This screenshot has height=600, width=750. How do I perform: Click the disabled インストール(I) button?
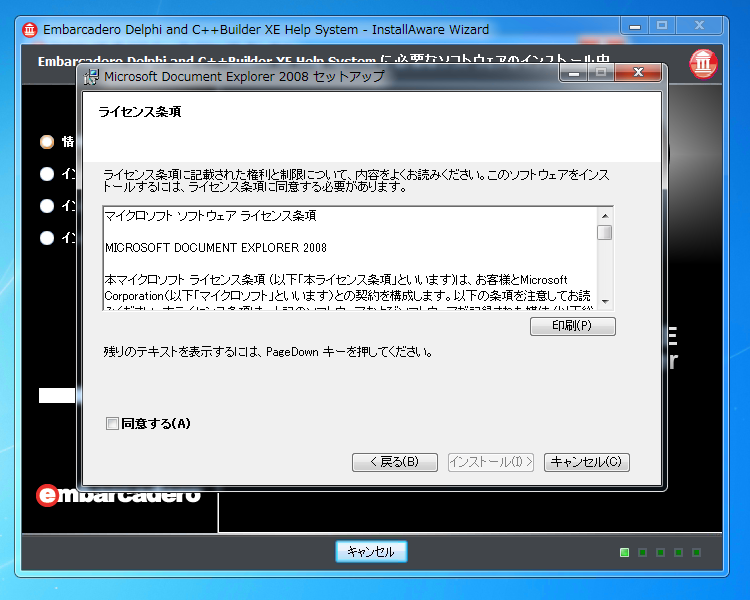[x=491, y=462]
